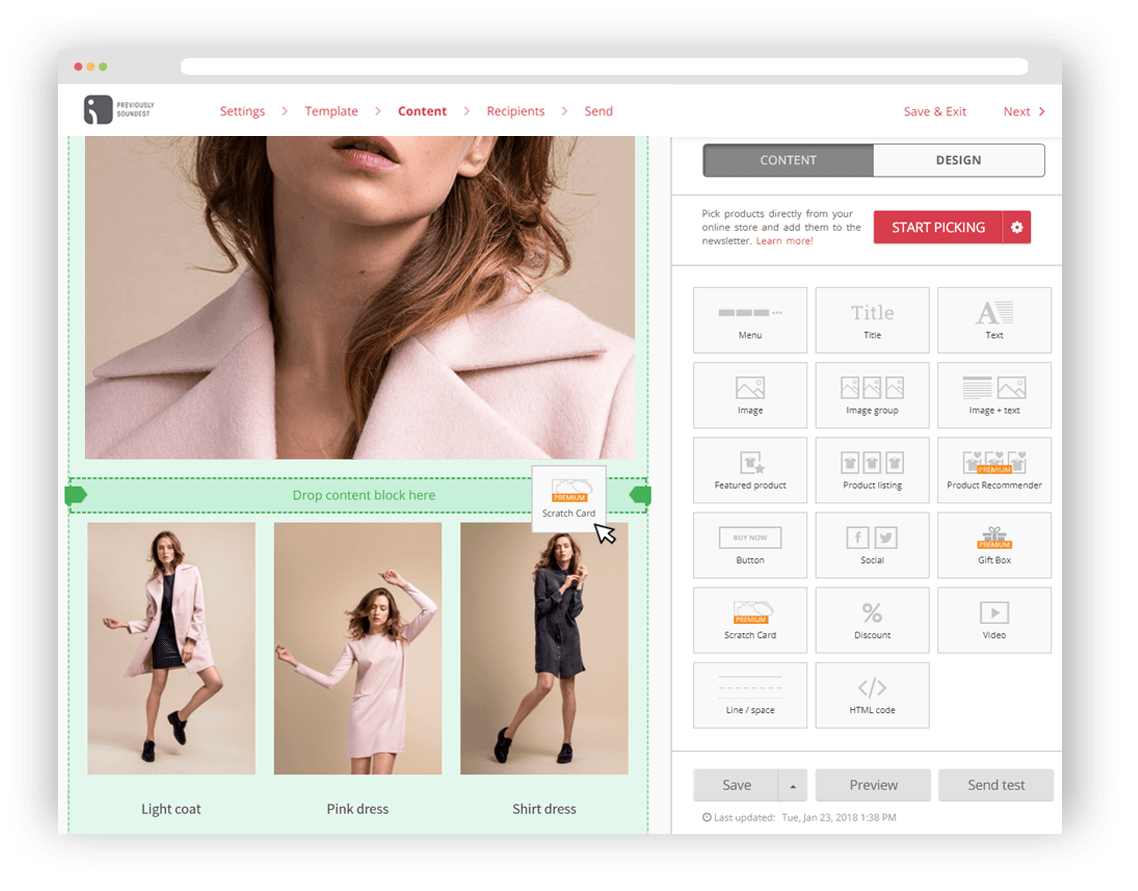Image resolution: width=1138 pixels, height=891 pixels.
Task: Select the Video content block
Action: [994, 620]
